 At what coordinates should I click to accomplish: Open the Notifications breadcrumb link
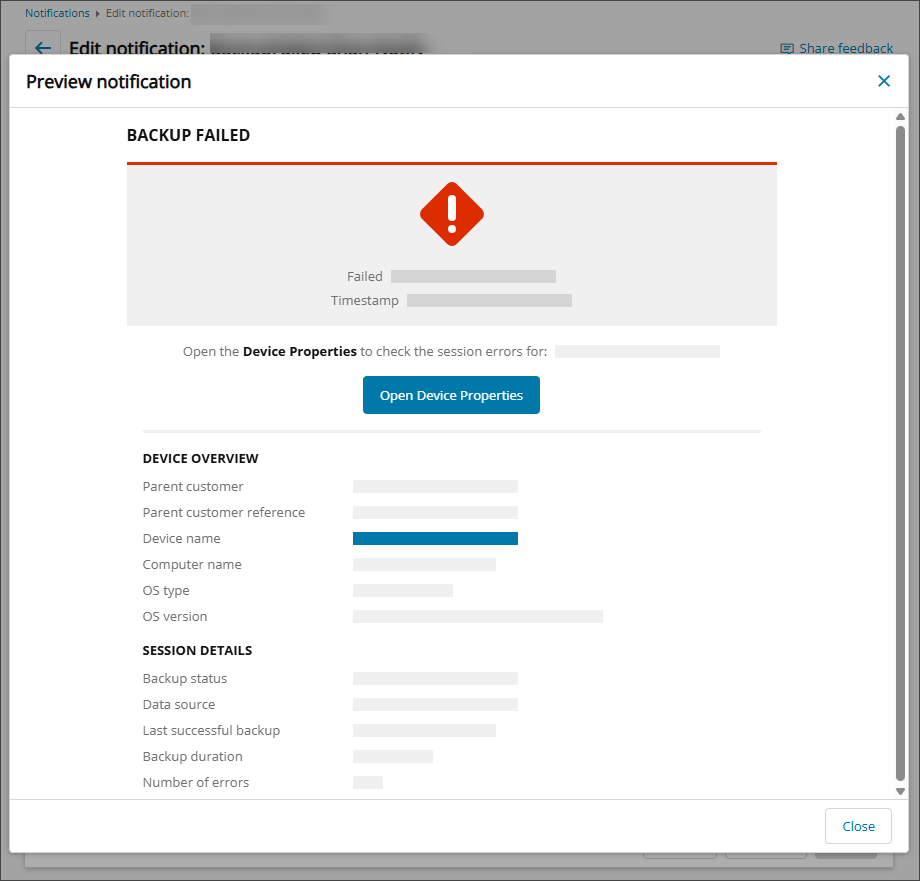[57, 14]
